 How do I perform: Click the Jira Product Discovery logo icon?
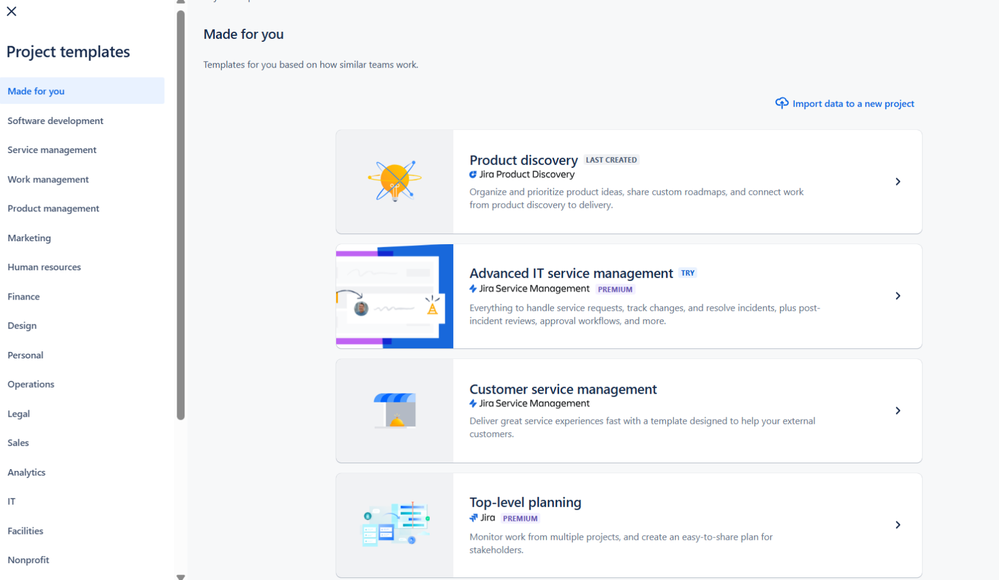click(473, 175)
